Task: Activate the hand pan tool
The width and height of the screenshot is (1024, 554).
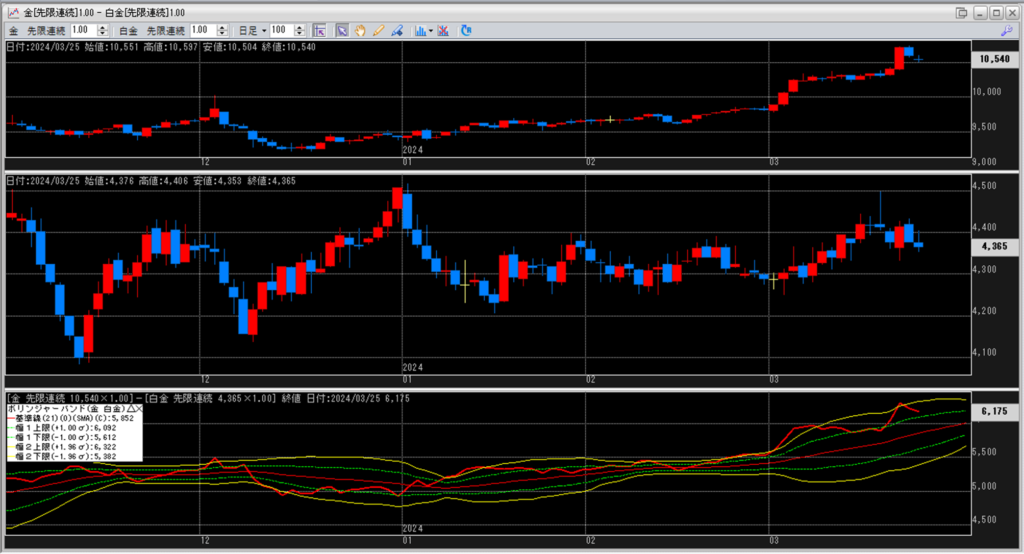Action: click(x=360, y=31)
